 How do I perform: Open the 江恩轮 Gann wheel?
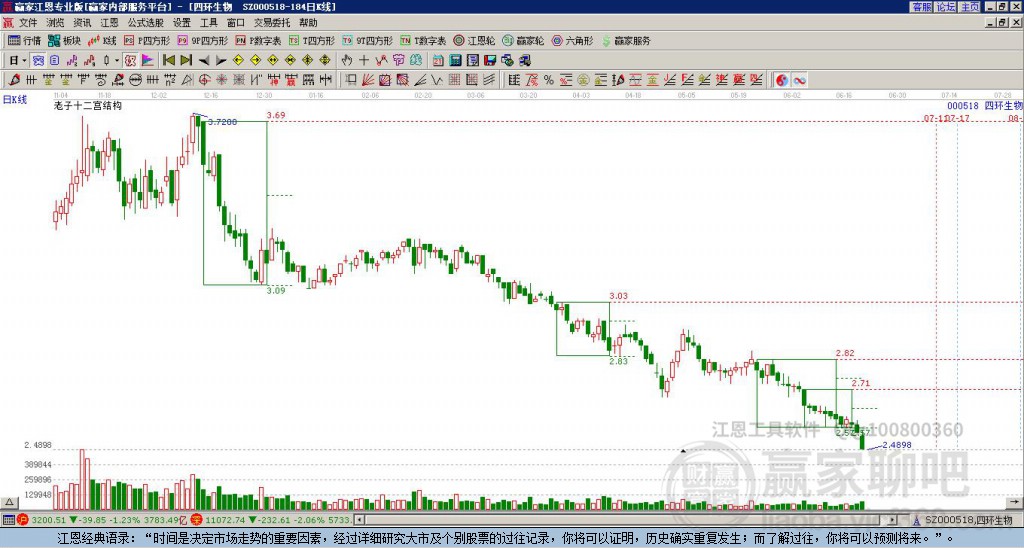[x=474, y=40]
